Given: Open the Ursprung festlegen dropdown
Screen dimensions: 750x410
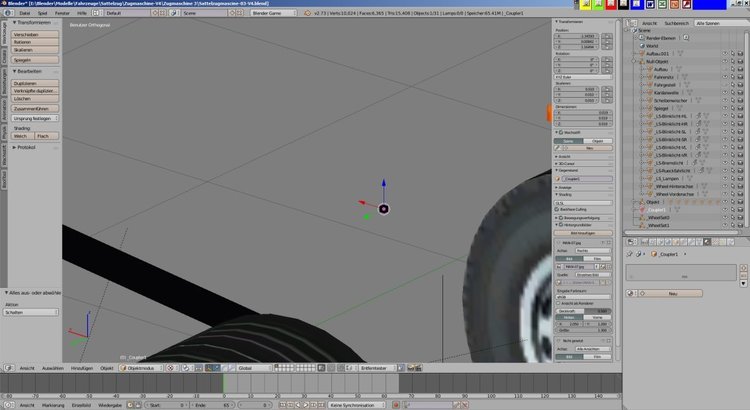Looking at the screenshot, I should tap(35, 118).
